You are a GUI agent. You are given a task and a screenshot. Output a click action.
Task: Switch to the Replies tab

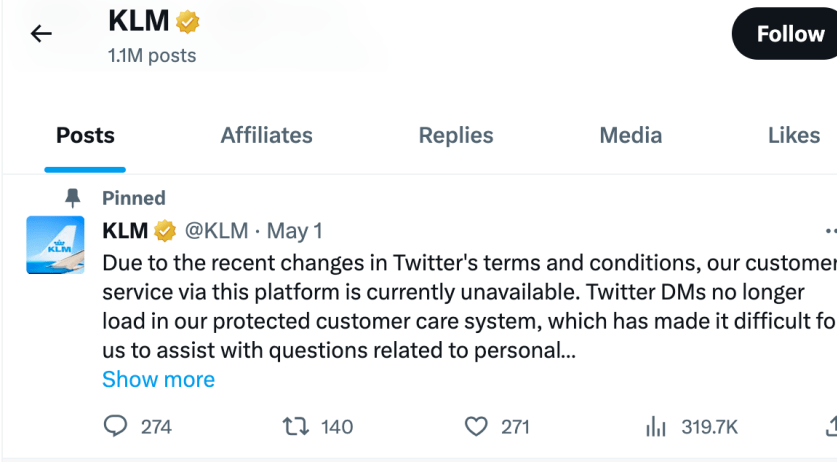(x=456, y=136)
